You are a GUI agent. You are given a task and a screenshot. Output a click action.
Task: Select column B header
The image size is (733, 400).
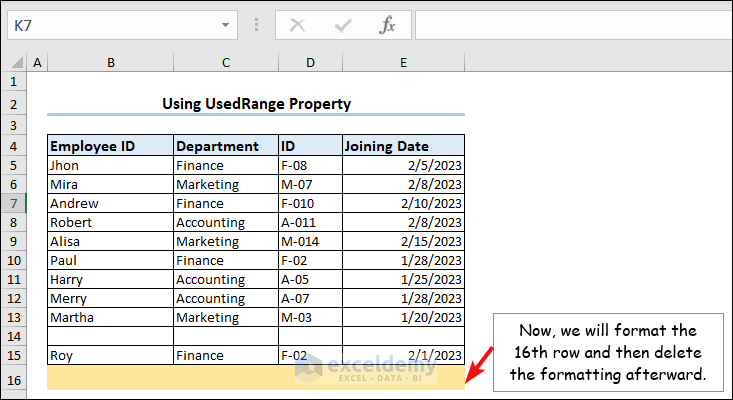point(110,62)
